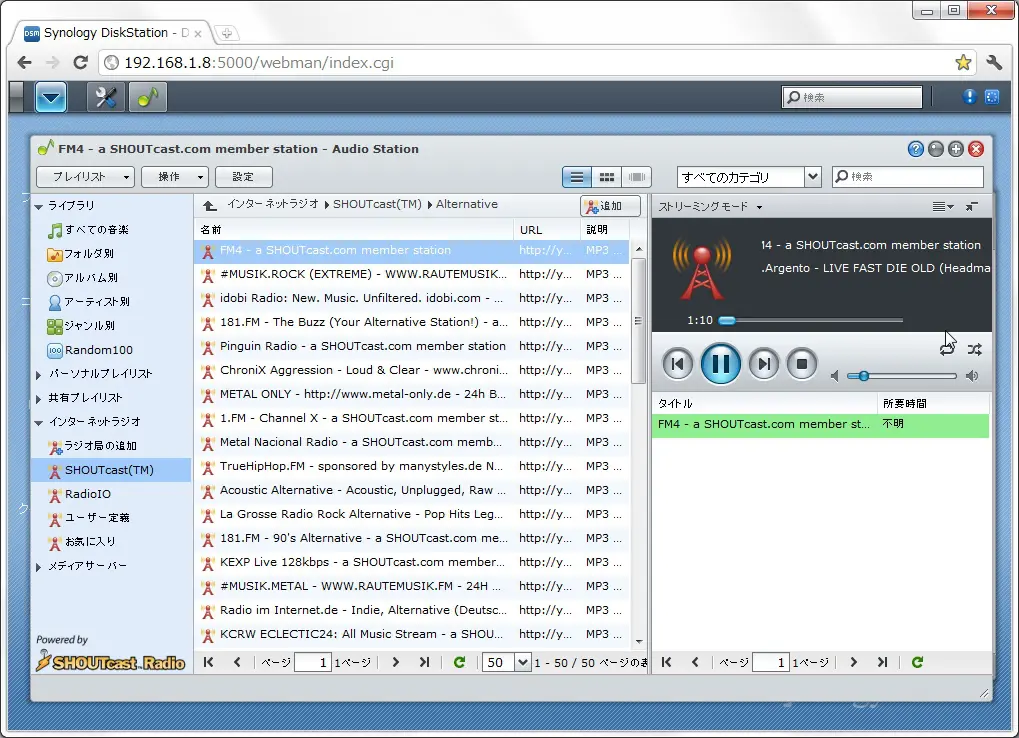Click the DSM pilot view icon at top right
1019x738 pixels.
click(992, 97)
